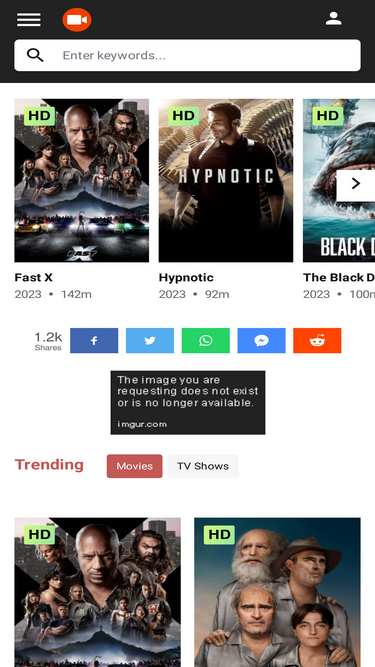Share on Facebook
Screen dimensions: 375x667
point(94,340)
